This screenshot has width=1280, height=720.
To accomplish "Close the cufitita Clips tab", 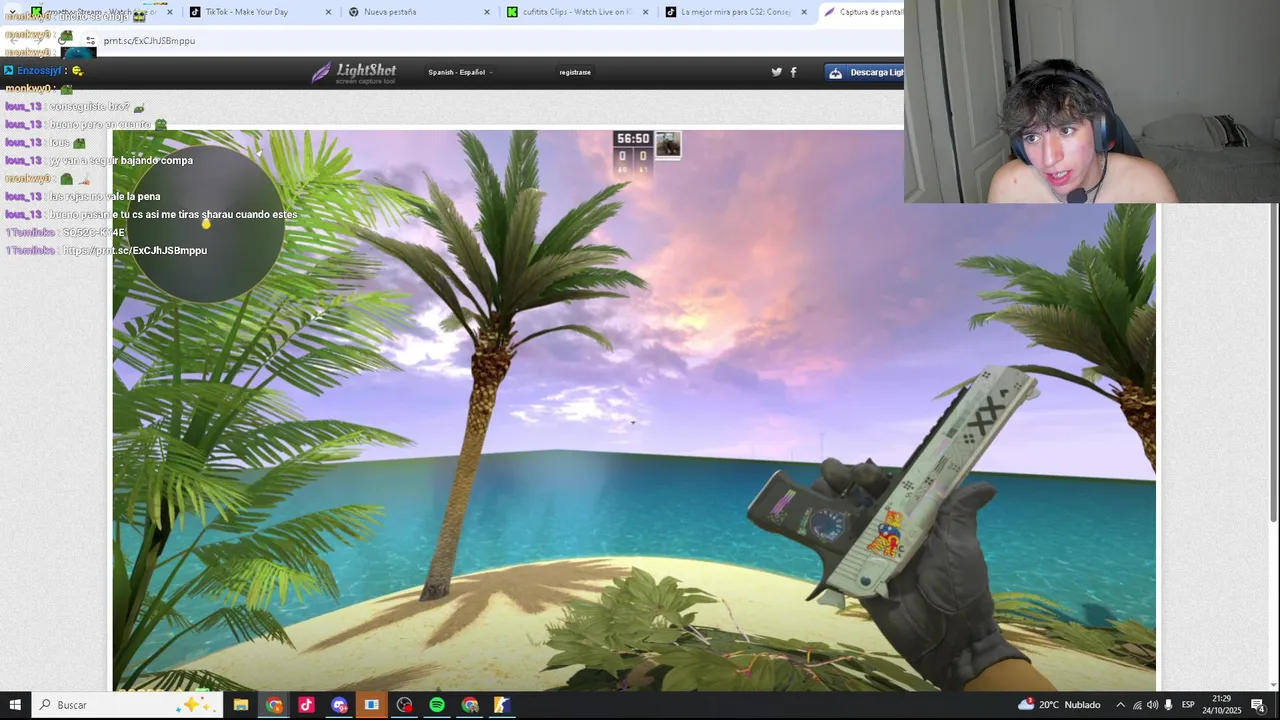I will click(x=646, y=12).
